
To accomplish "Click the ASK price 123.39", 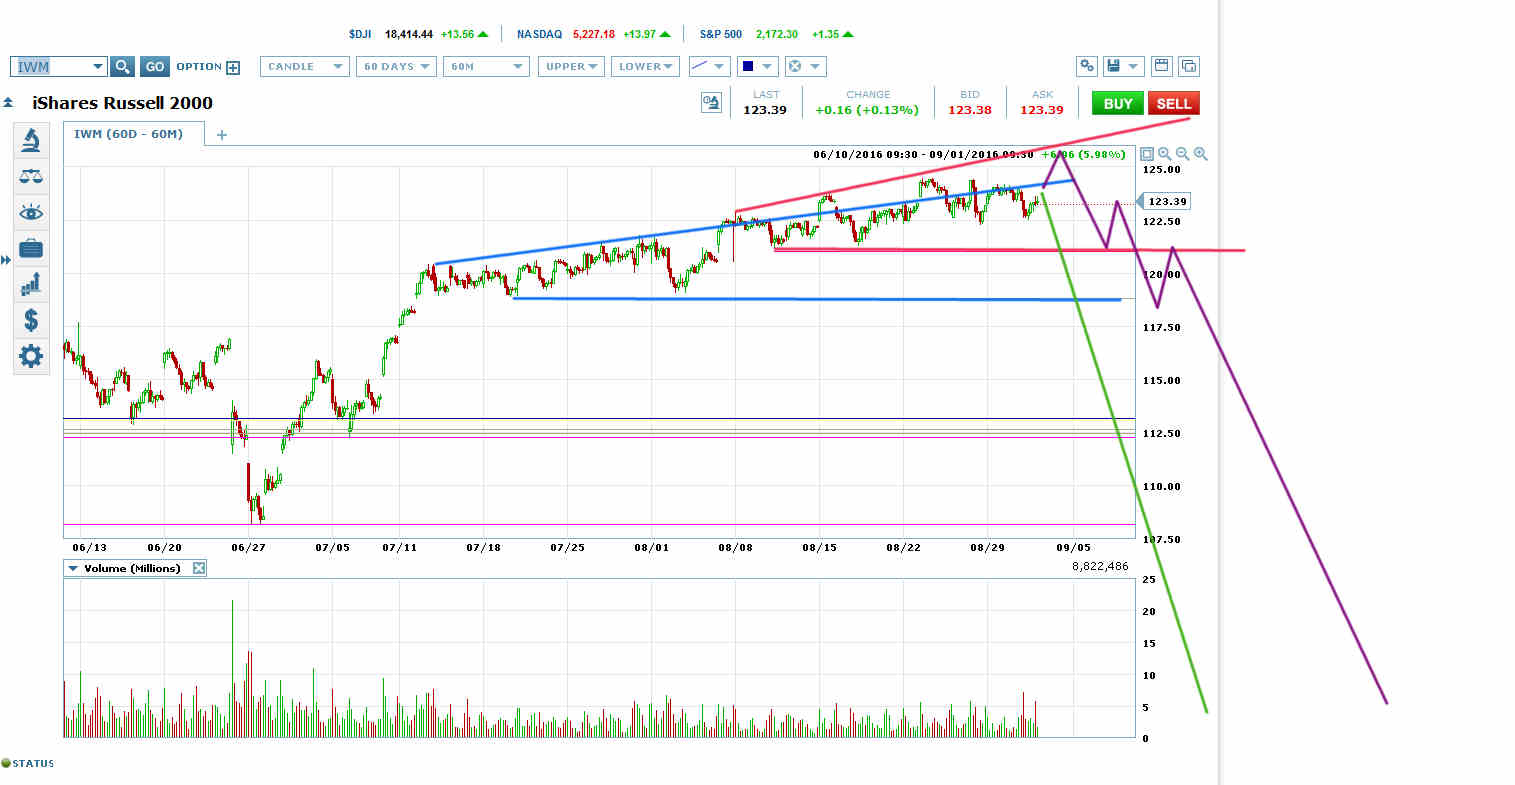I will [1042, 110].
